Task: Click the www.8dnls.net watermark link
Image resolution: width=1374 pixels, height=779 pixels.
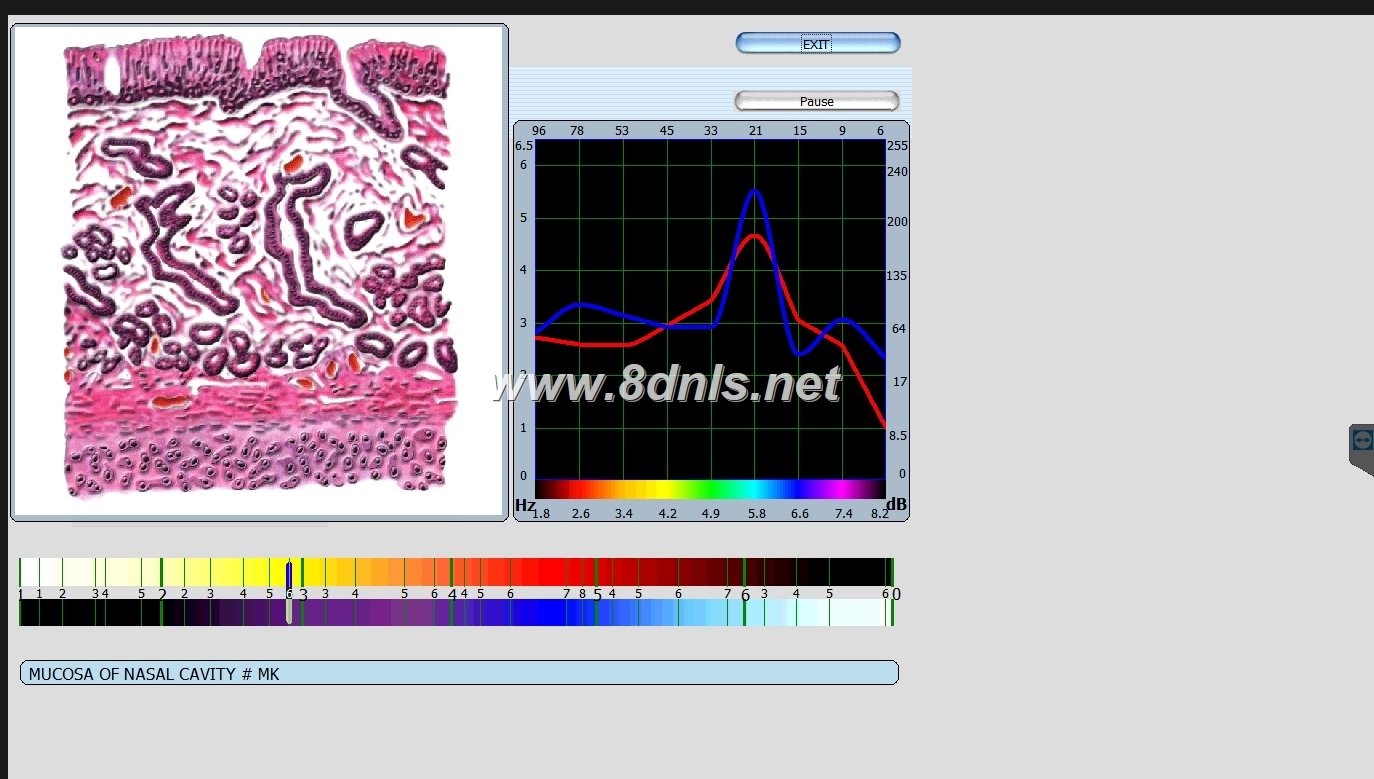Action: 663,385
